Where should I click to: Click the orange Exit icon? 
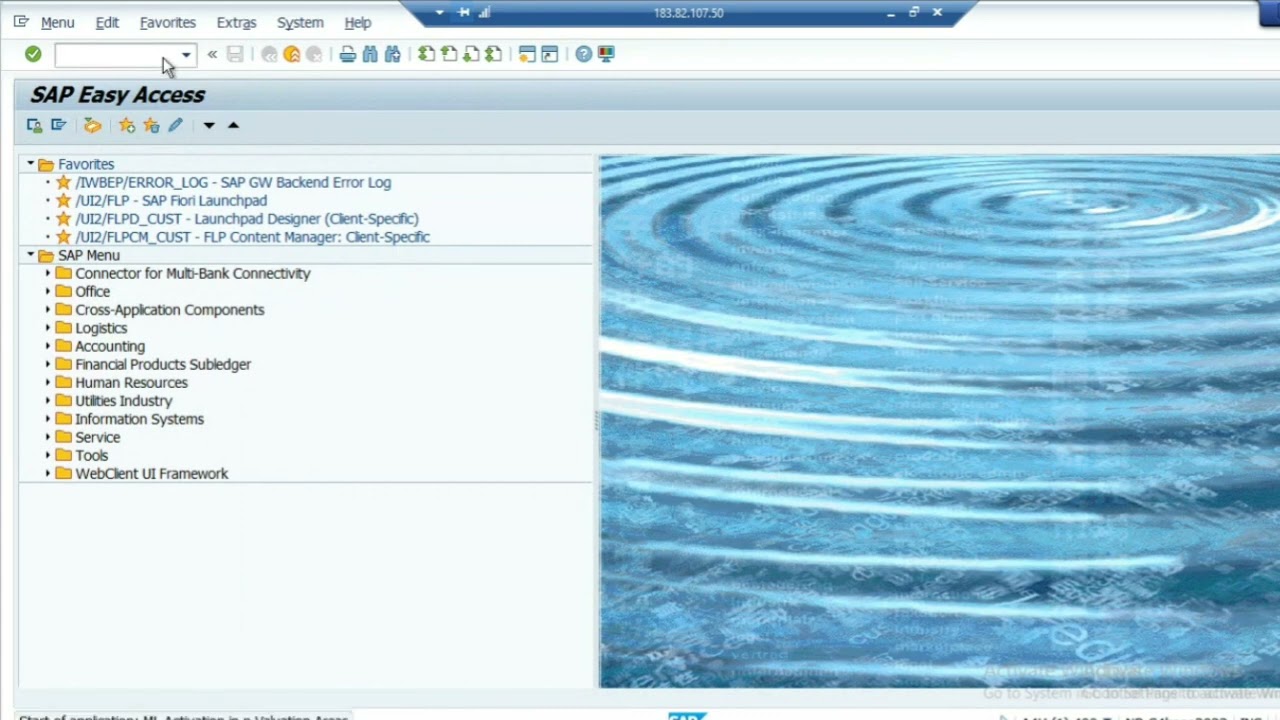click(x=292, y=54)
